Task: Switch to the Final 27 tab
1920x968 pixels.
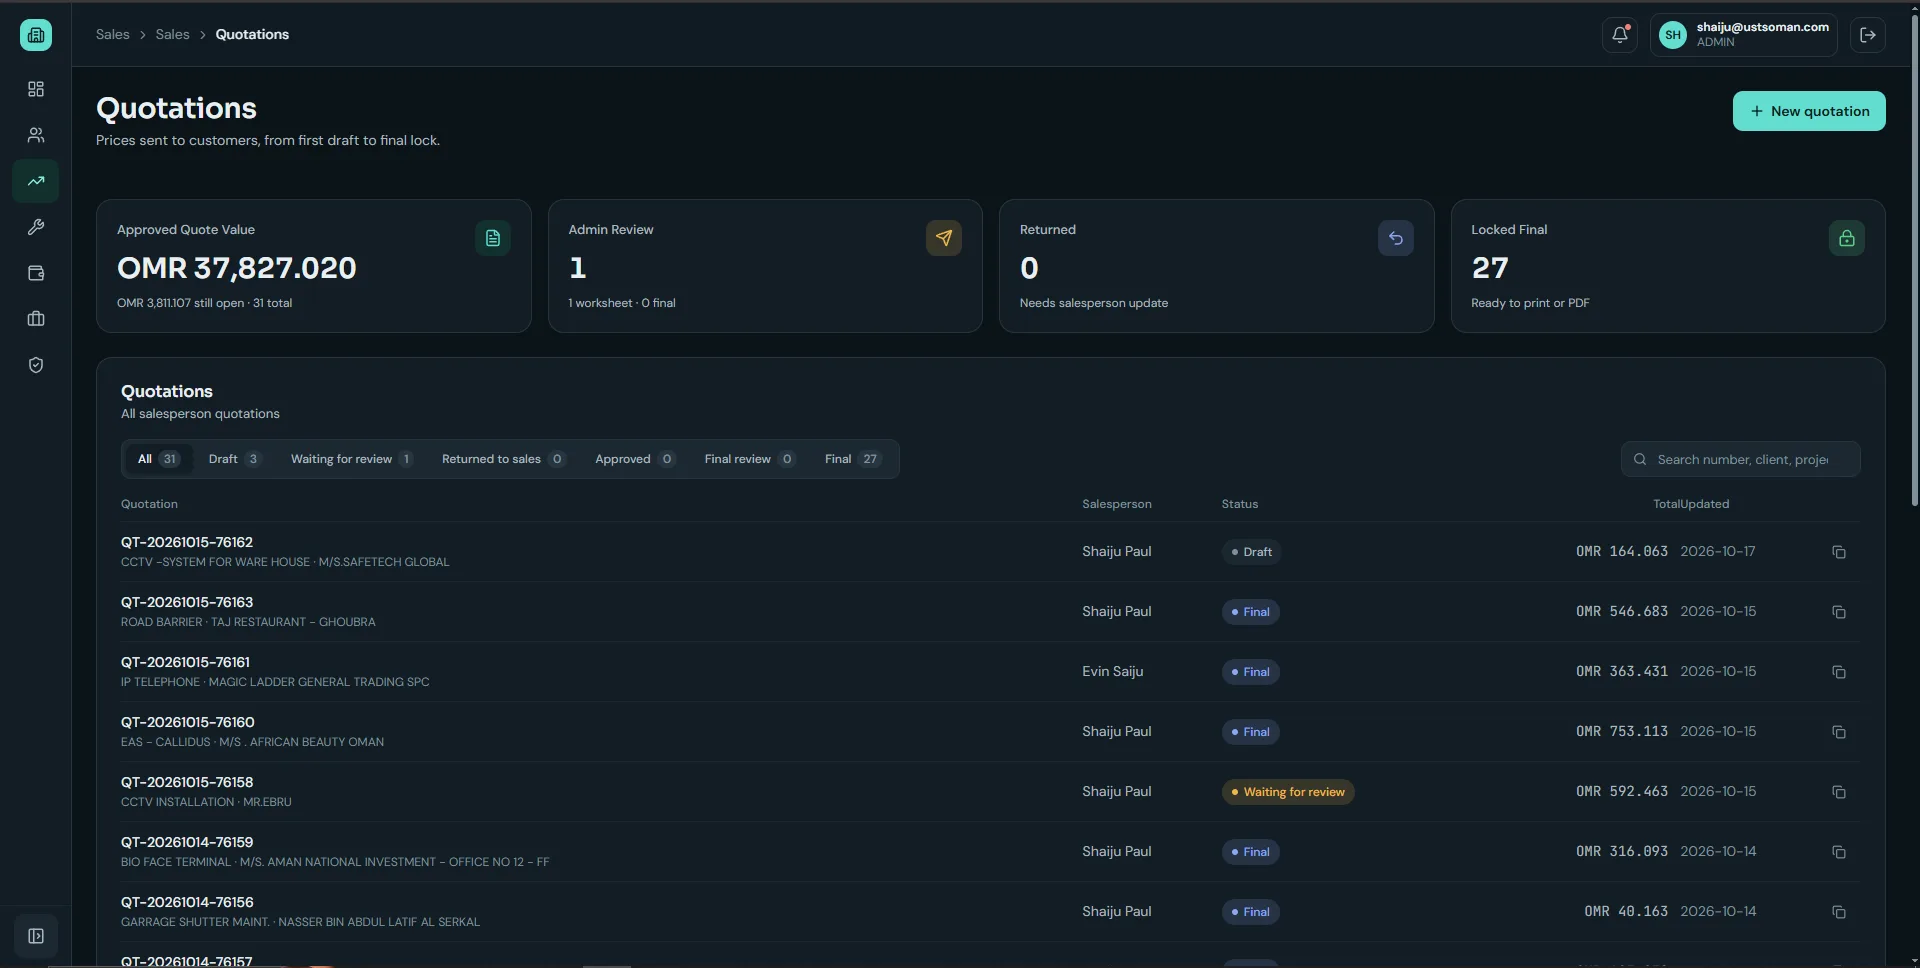Action: [852, 459]
